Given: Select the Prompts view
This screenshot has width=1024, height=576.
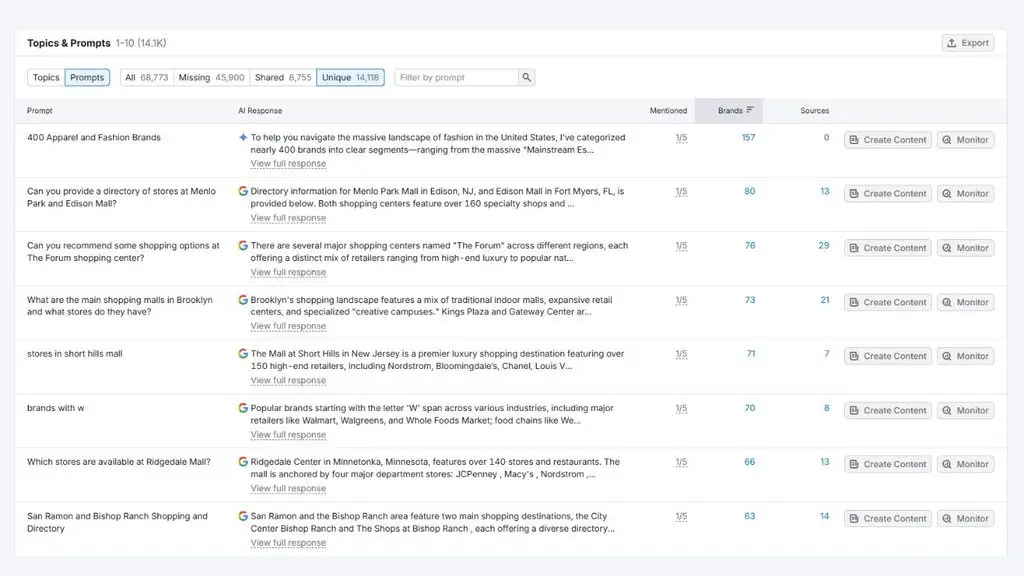Looking at the screenshot, I should click(x=87, y=77).
